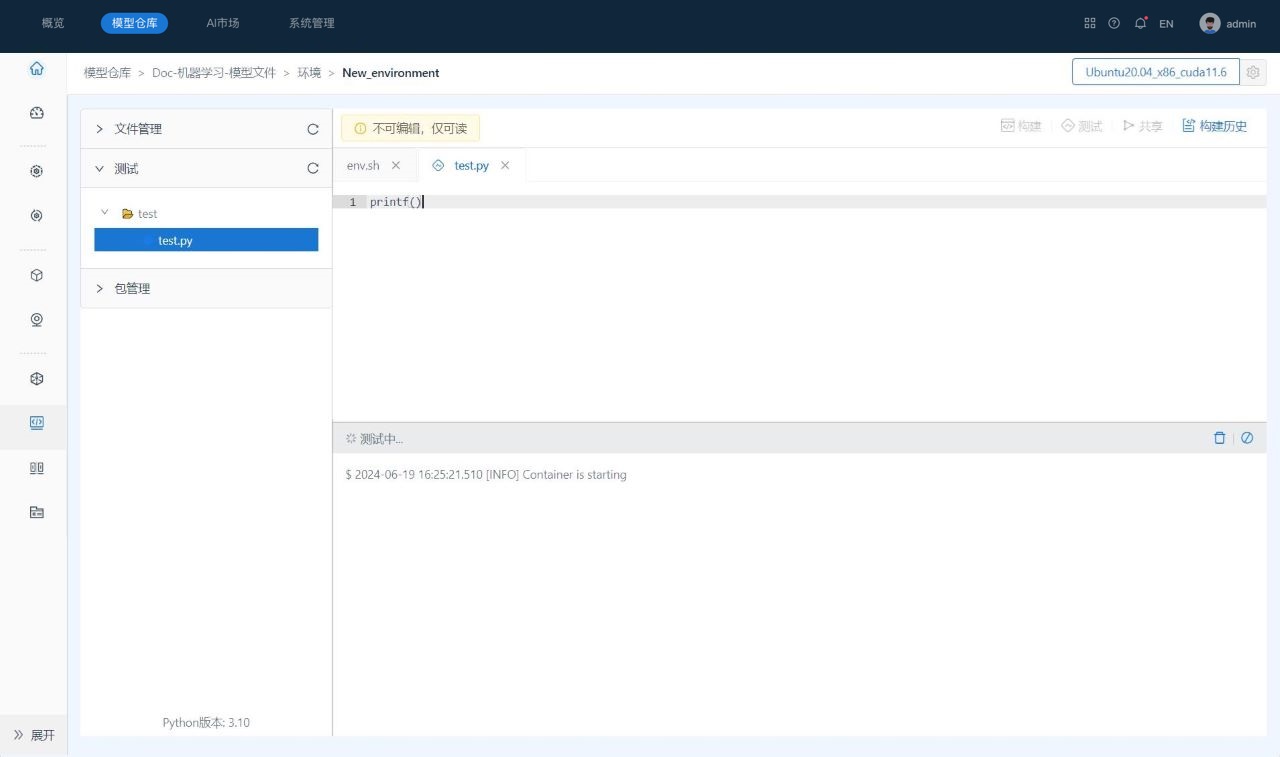
Task: Open the notification bell icon
Action: pos(1140,23)
